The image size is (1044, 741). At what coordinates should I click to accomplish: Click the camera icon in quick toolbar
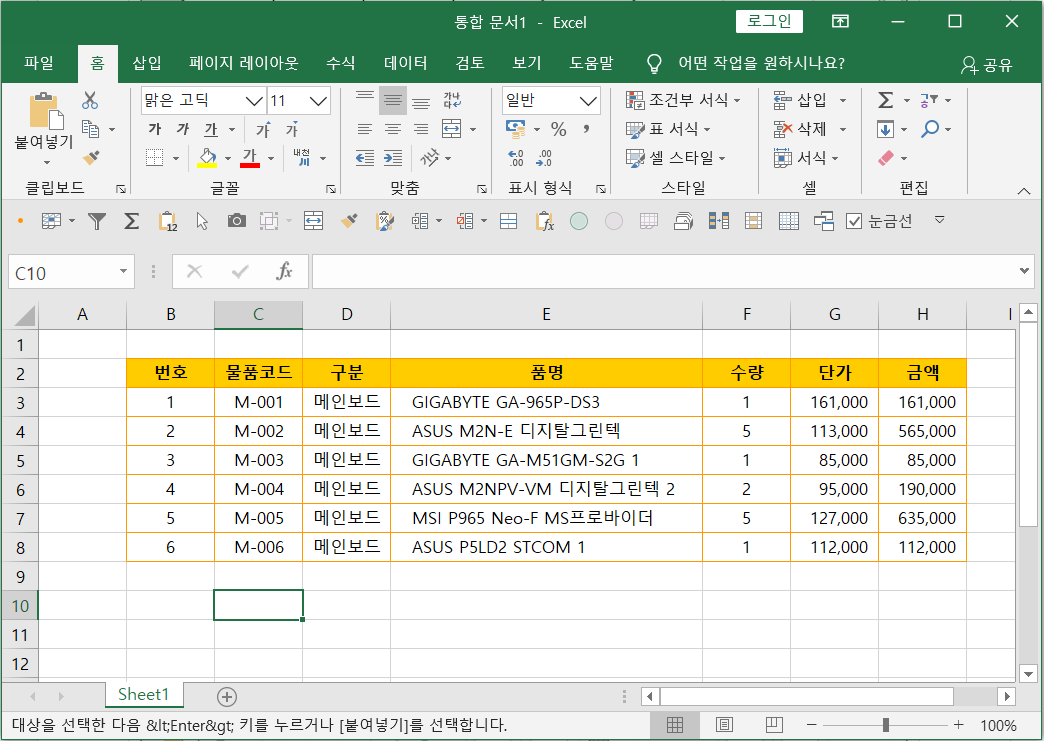click(x=236, y=221)
